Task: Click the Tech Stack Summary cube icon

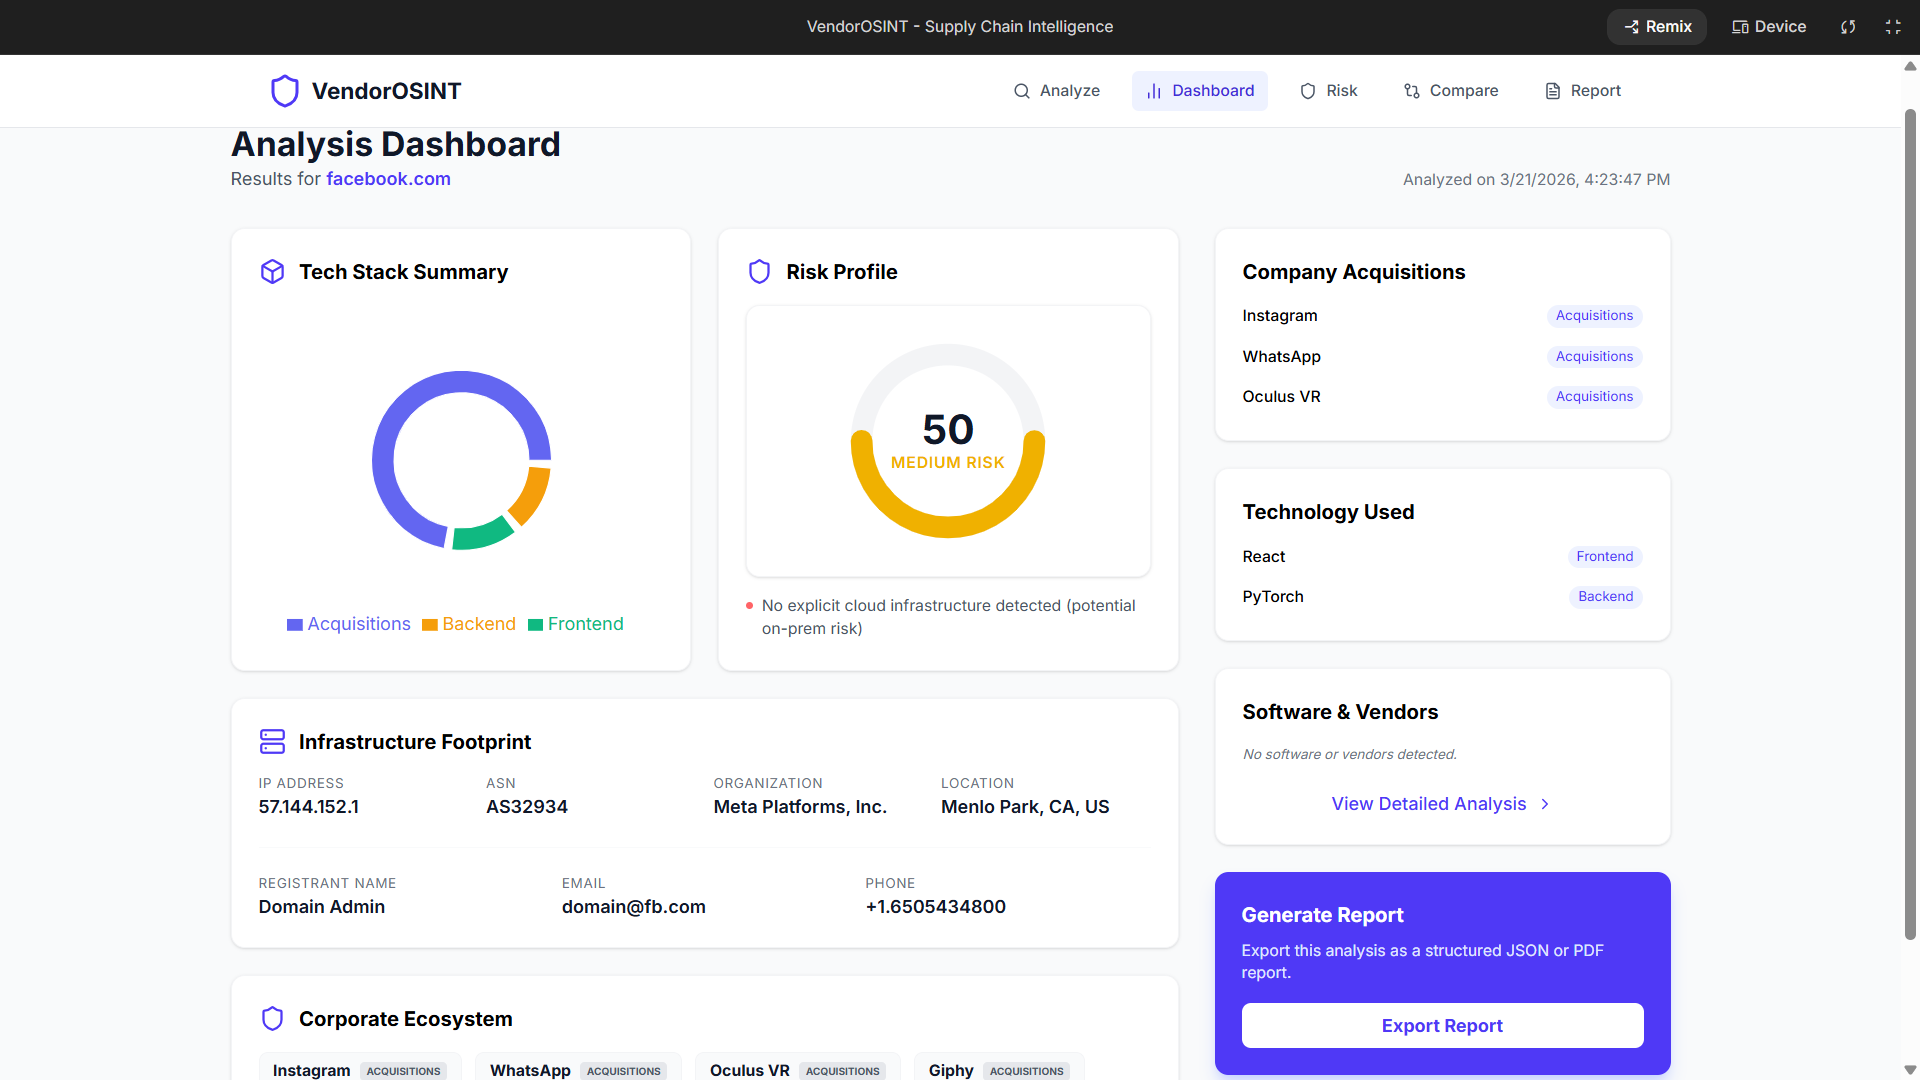Action: coord(272,272)
